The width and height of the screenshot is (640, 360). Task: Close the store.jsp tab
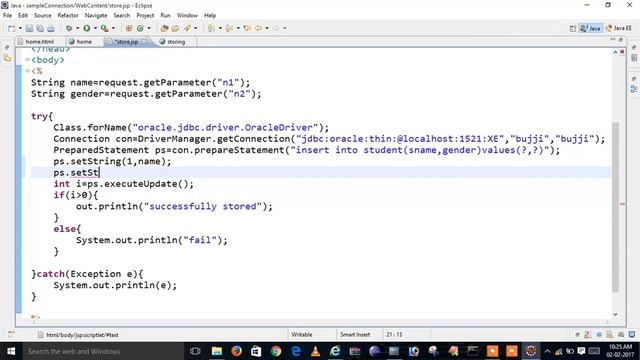point(144,41)
